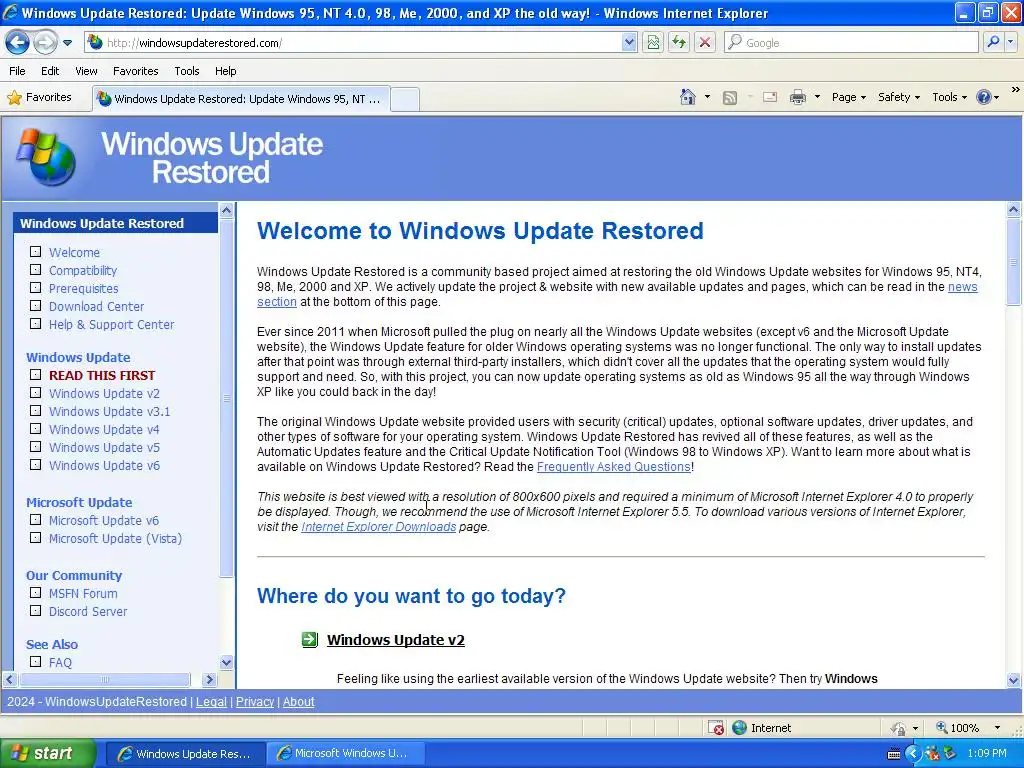Open the Tools command bar menu

[x=949, y=97]
